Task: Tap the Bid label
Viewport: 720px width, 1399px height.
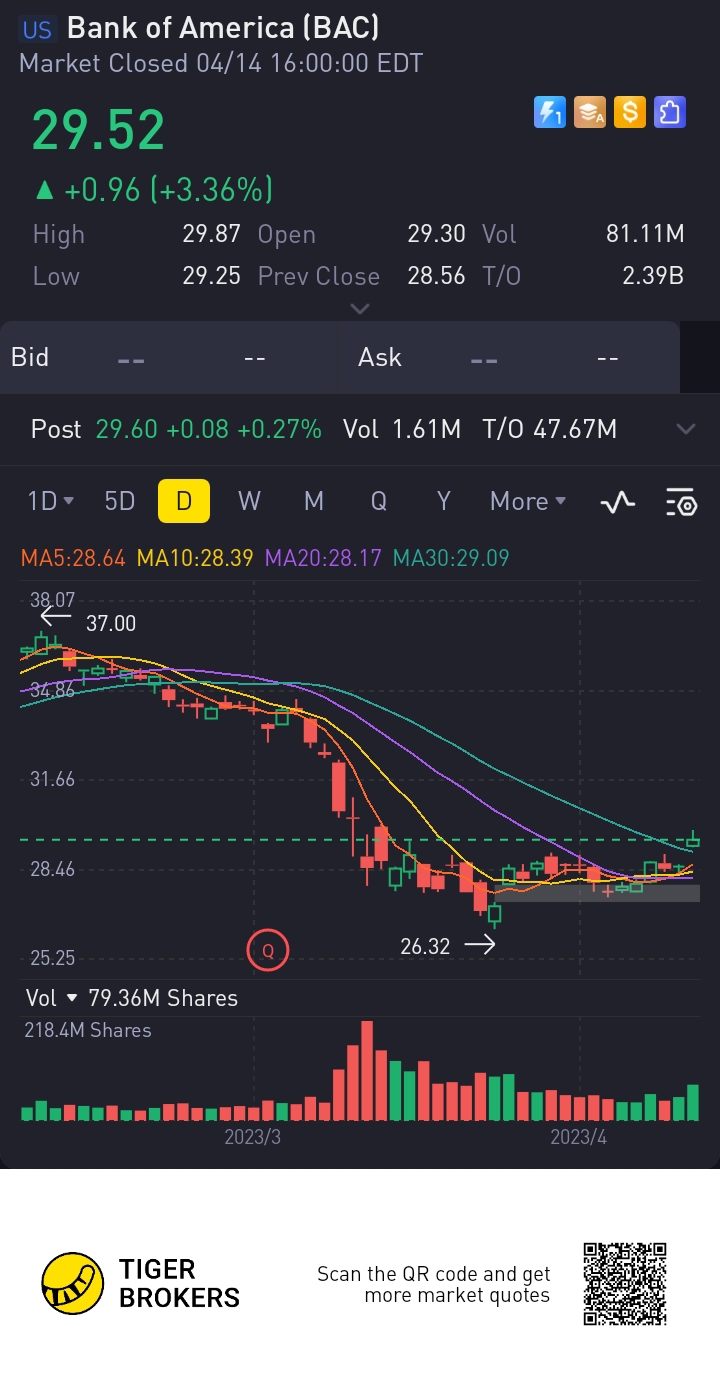Action: click(30, 357)
